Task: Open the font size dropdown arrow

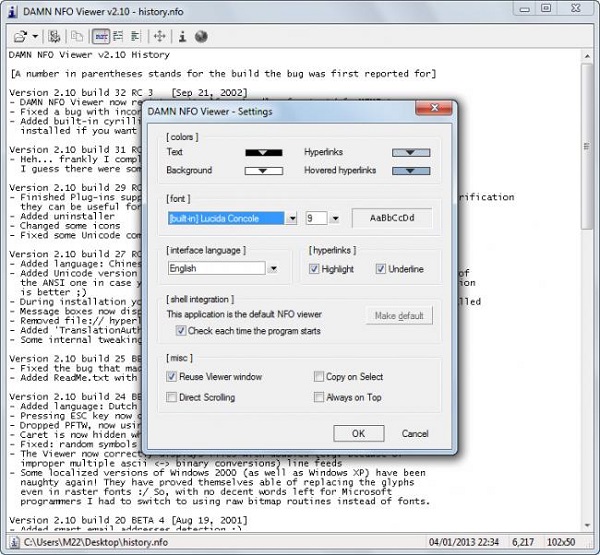Action: (x=335, y=219)
